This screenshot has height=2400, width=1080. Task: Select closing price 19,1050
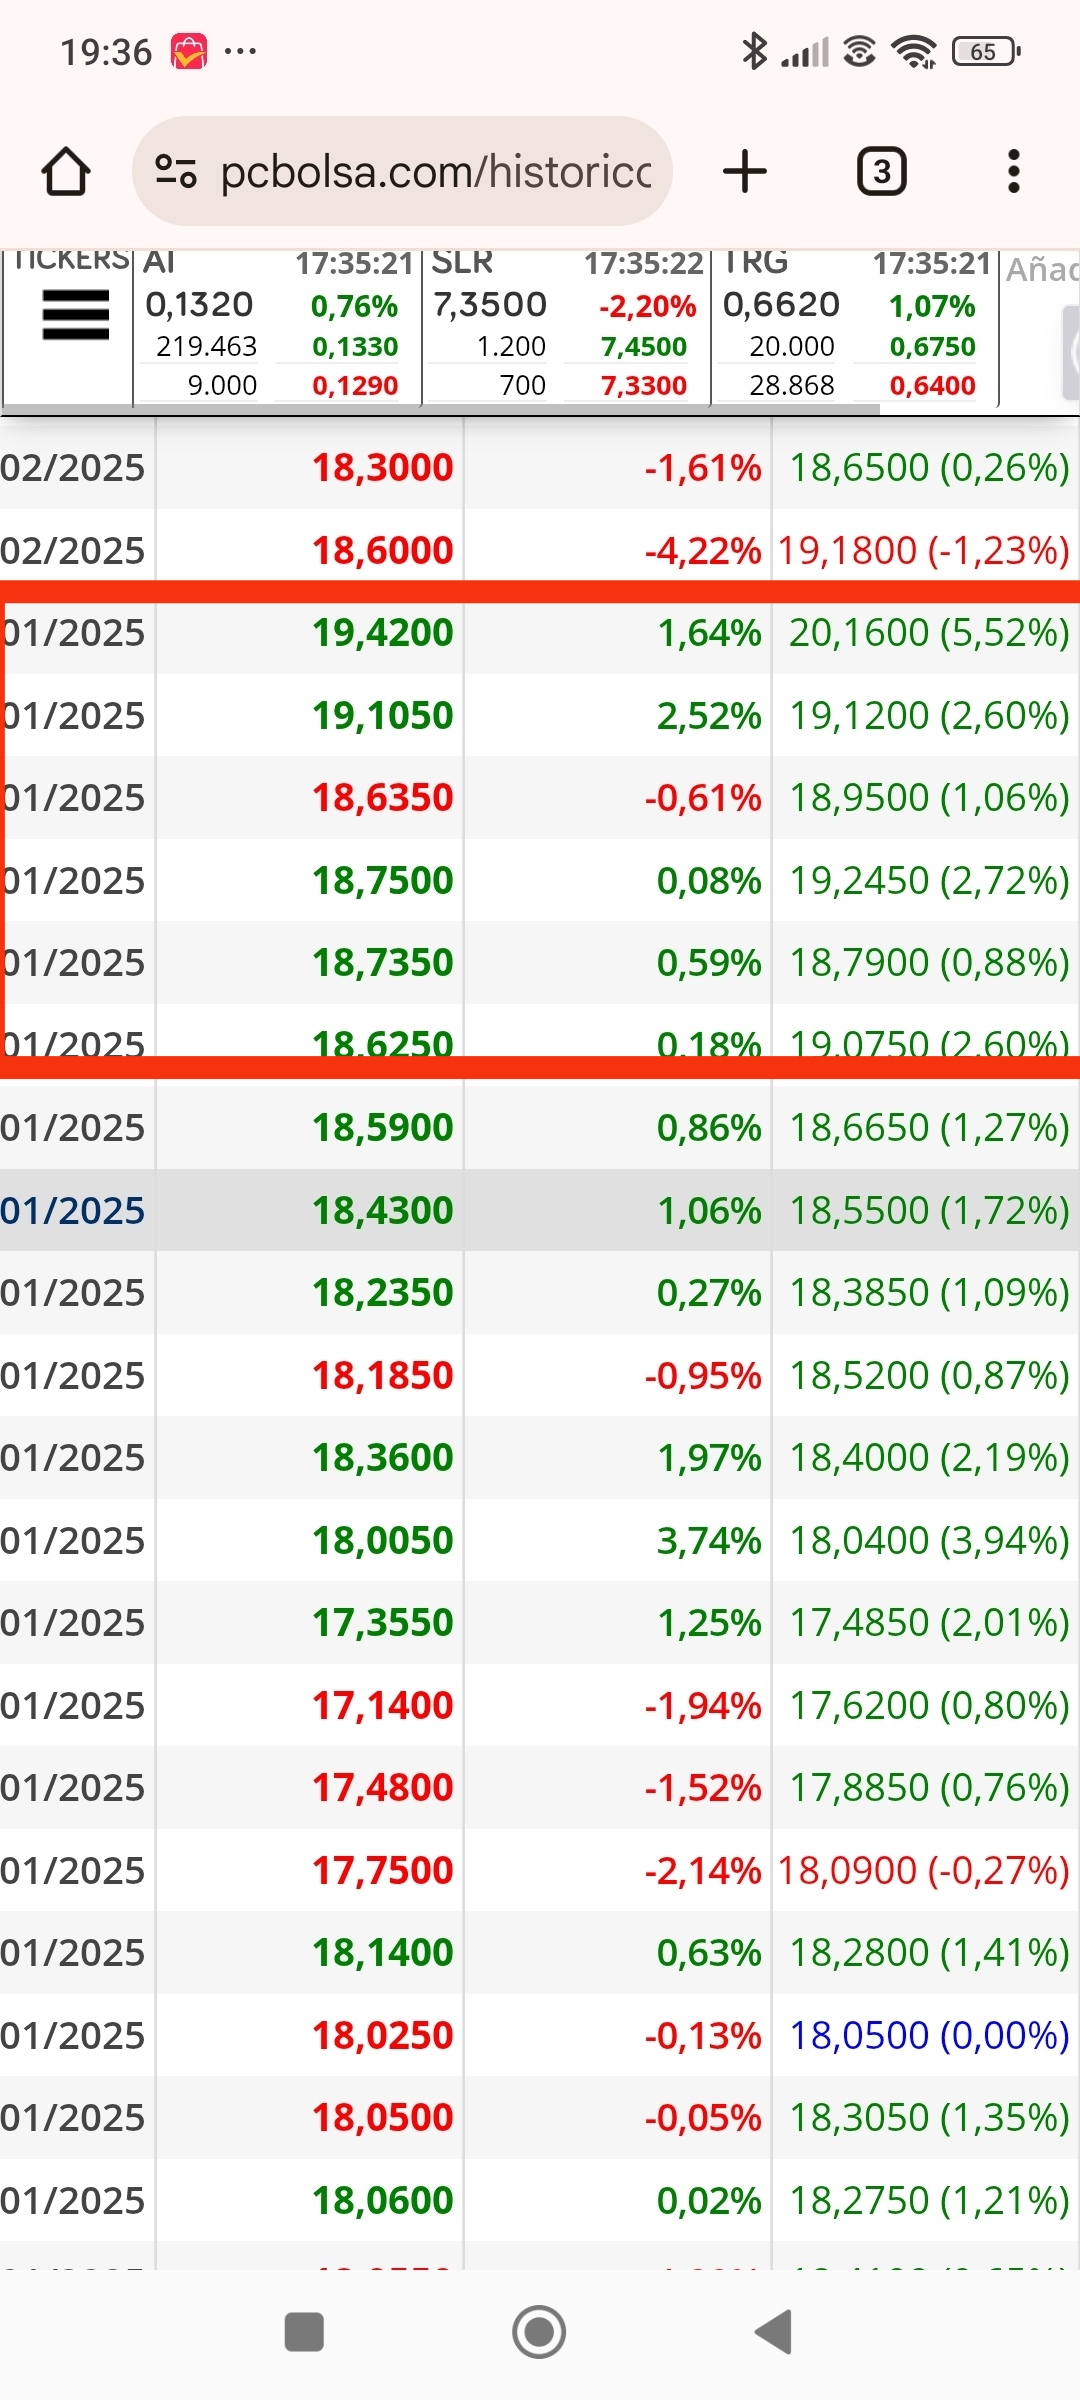382,716
